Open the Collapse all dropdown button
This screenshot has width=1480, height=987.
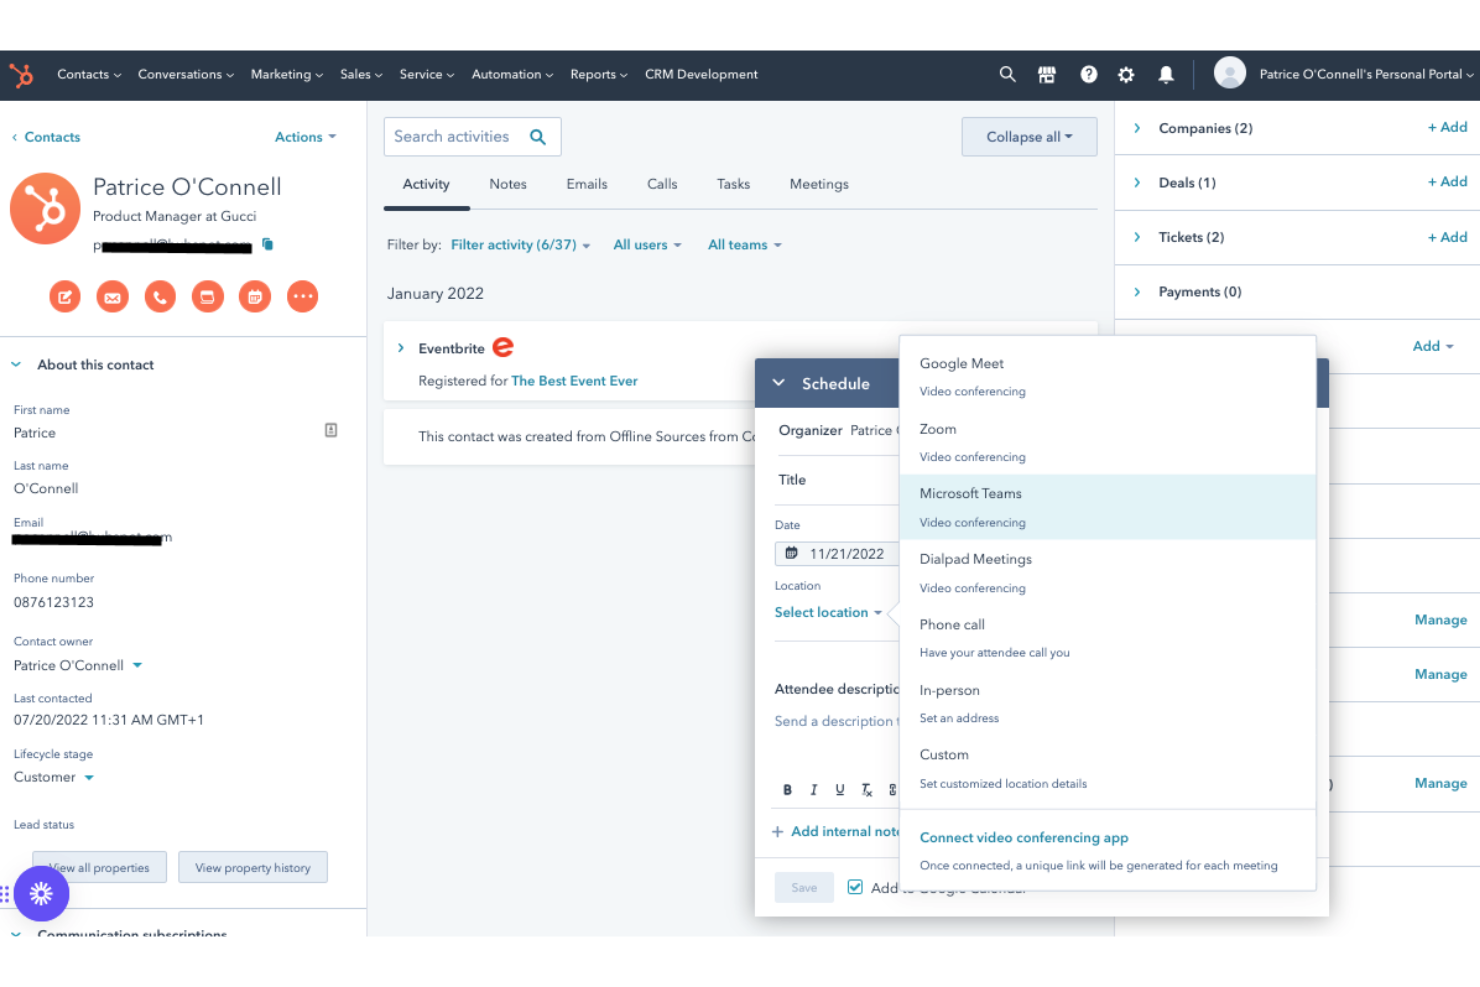(1029, 137)
